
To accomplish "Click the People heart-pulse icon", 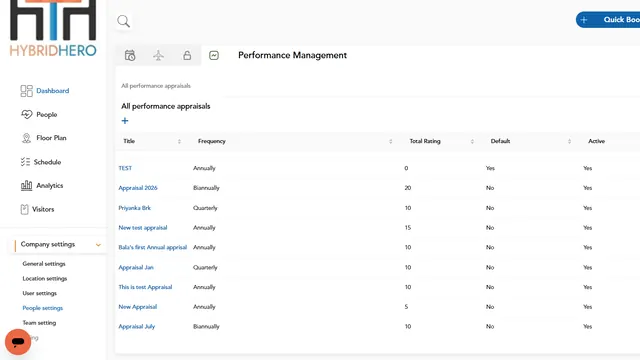I will pyautogui.click(x=27, y=114).
